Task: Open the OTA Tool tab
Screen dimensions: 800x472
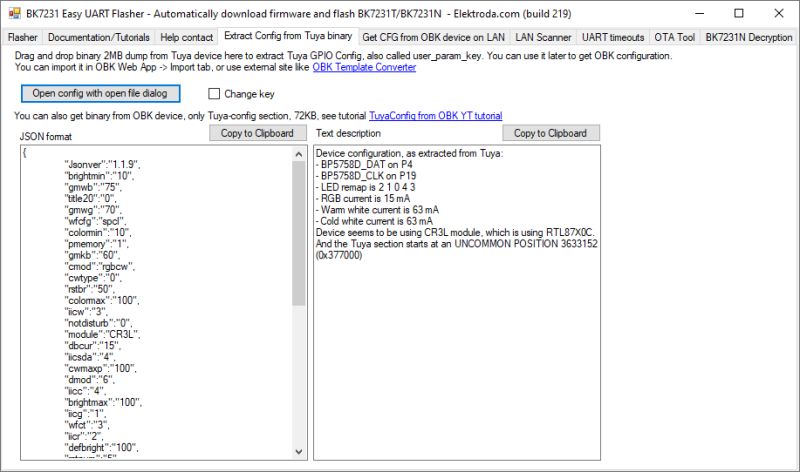Action: point(674,37)
